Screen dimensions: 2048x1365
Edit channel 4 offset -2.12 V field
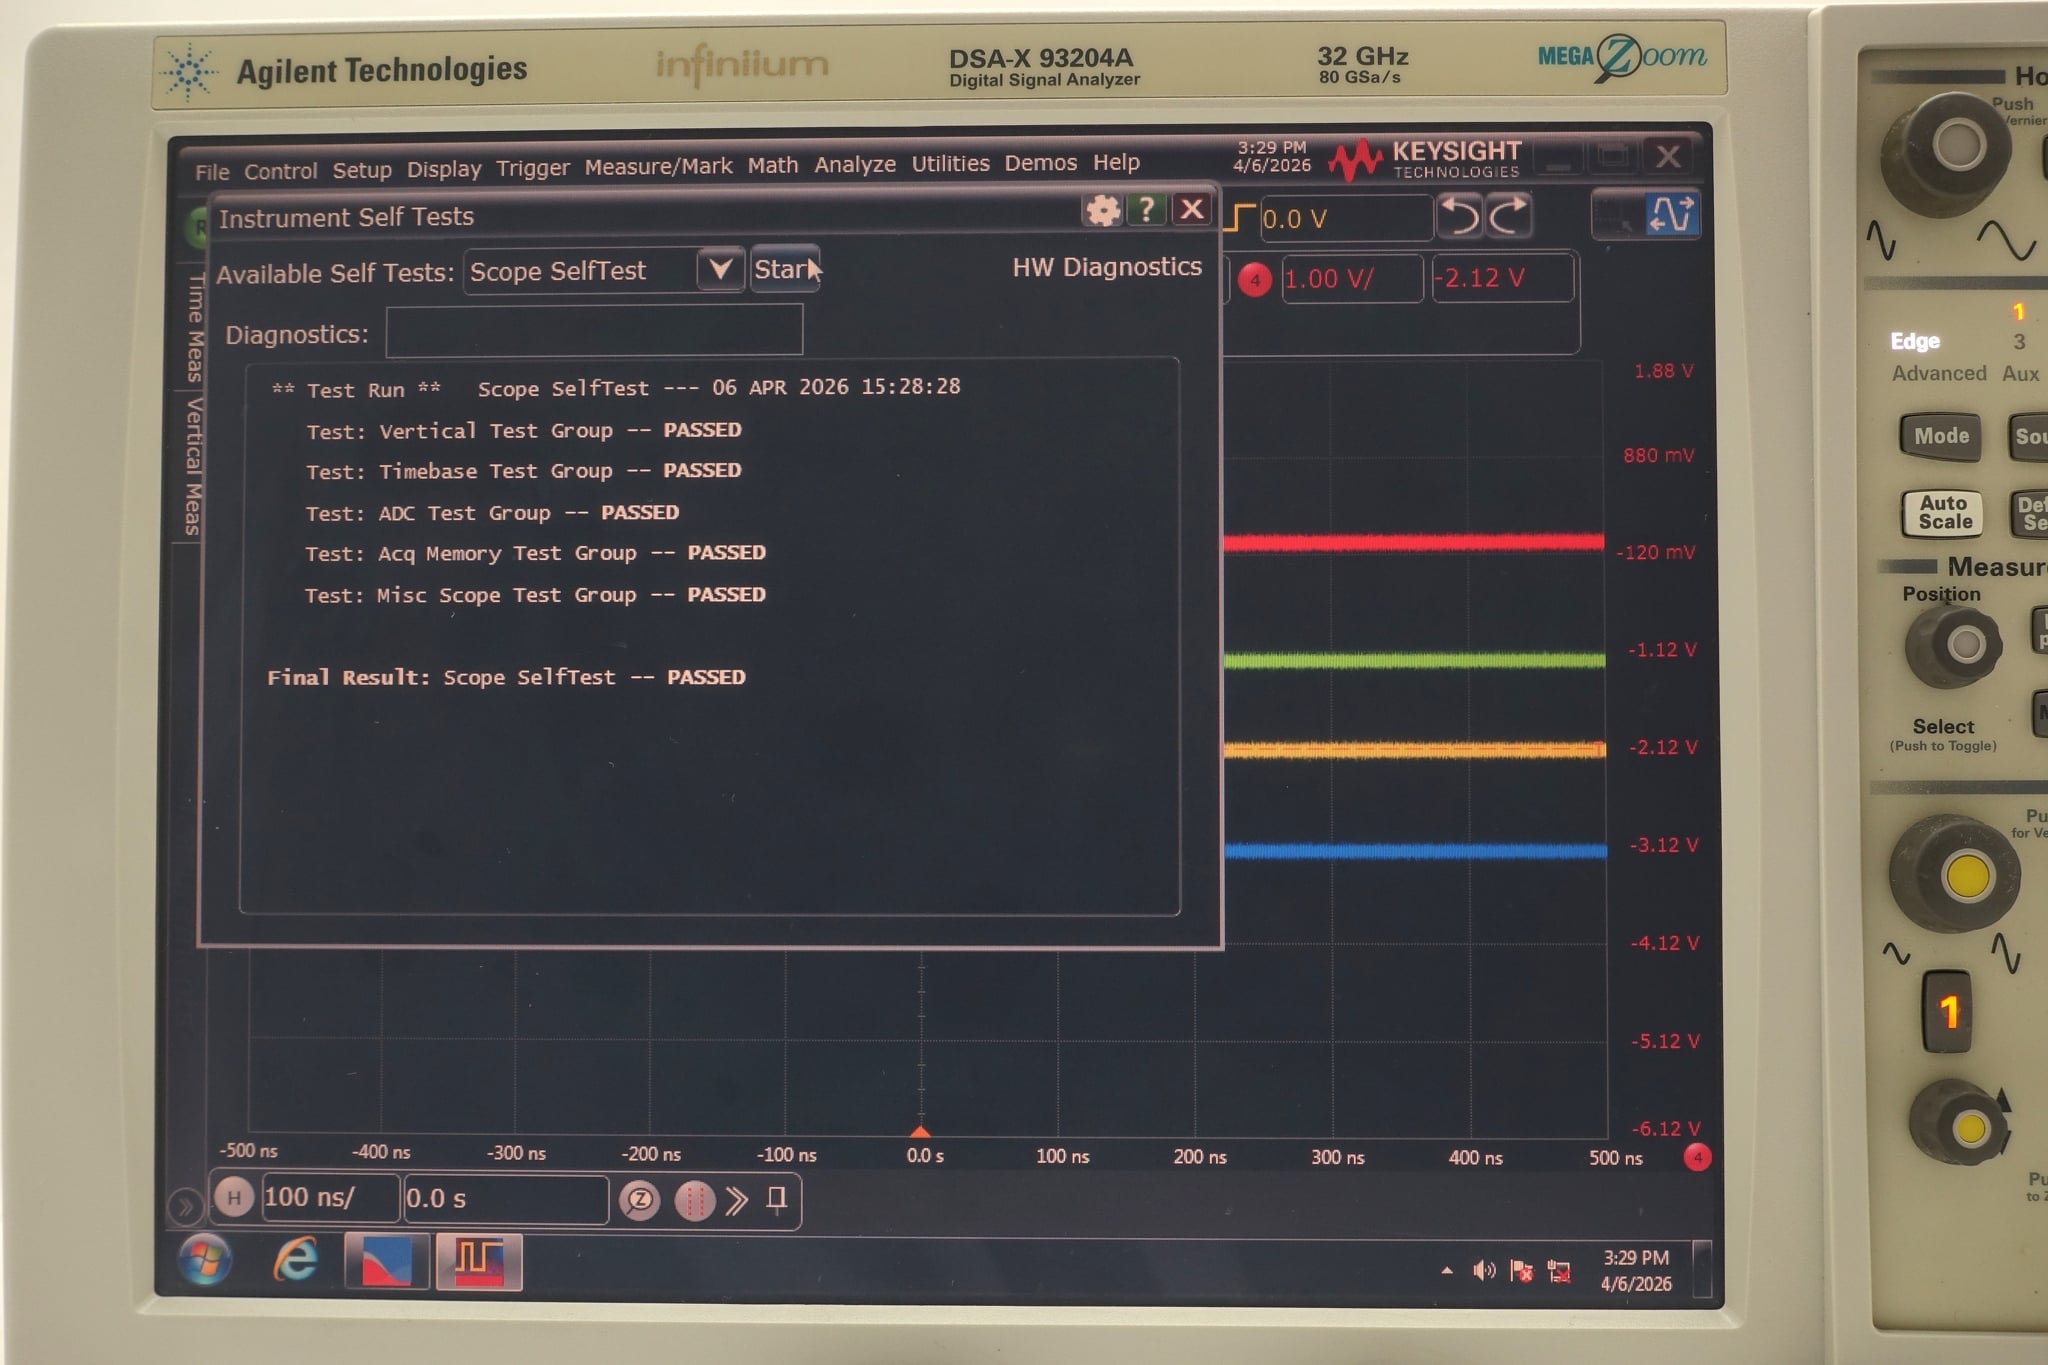(x=1503, y=278)
